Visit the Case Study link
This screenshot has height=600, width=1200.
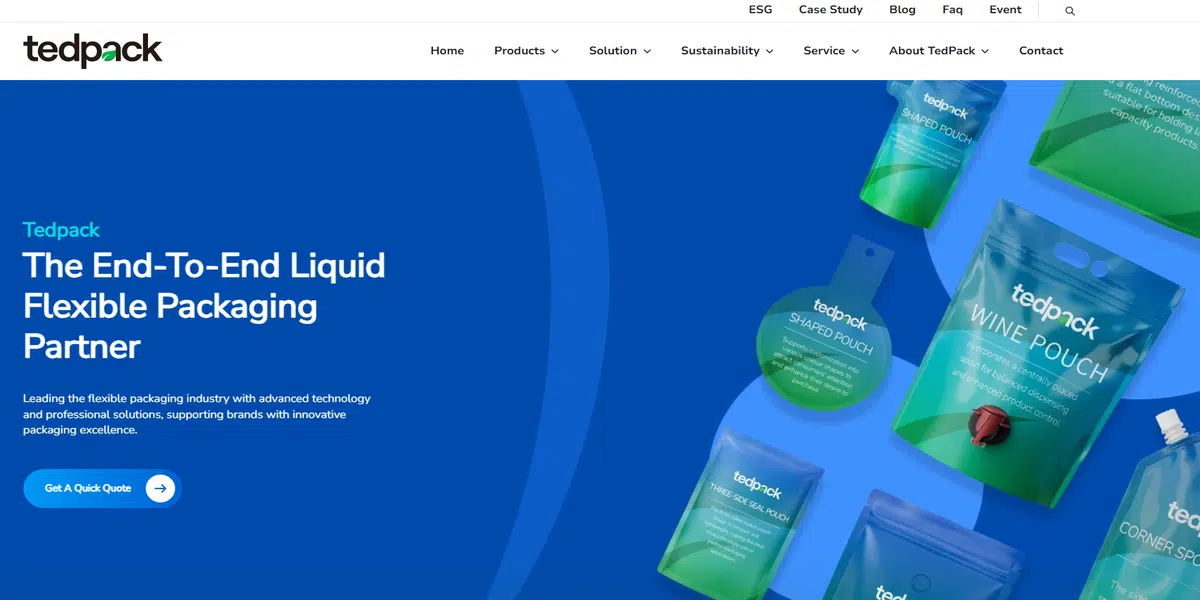pyautogui.click(x=831, y=10)
